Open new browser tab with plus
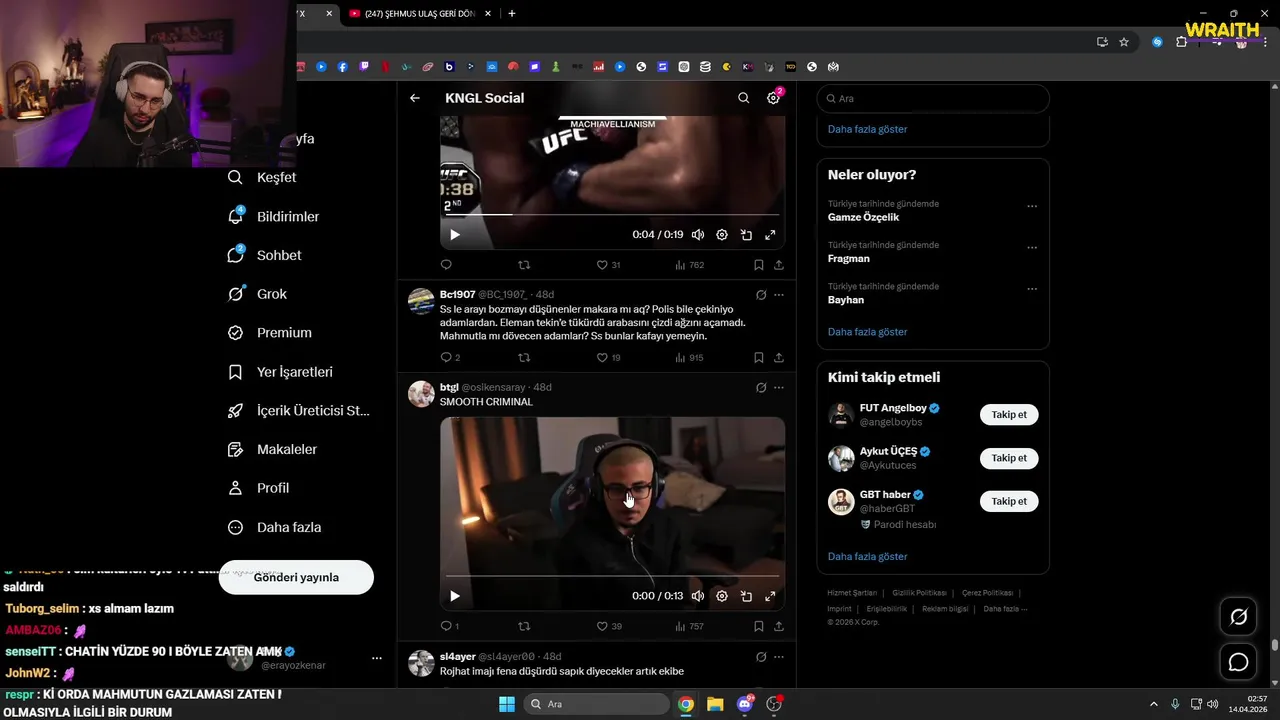The height and width of the screenshot is (720, 1280). point(512,14)
